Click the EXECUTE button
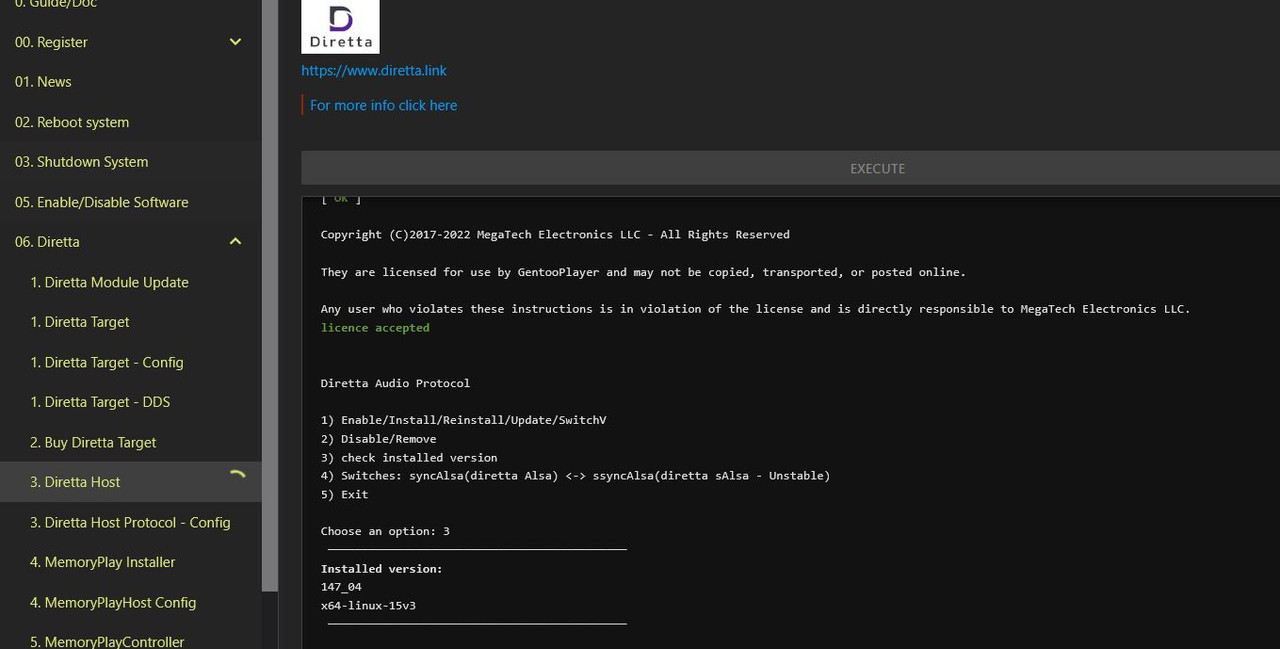The image size is (1280, 649). 790,168
